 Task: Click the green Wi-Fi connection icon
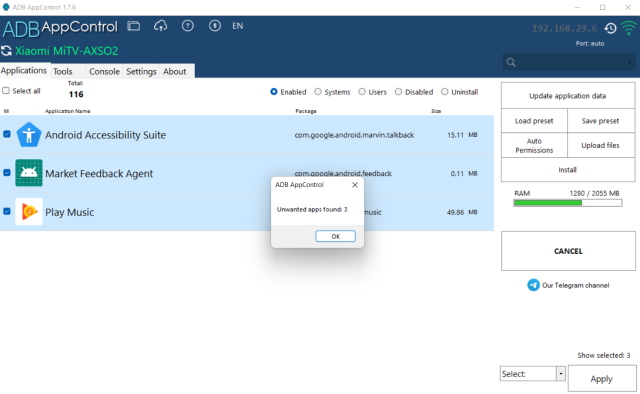coord(629,28)
